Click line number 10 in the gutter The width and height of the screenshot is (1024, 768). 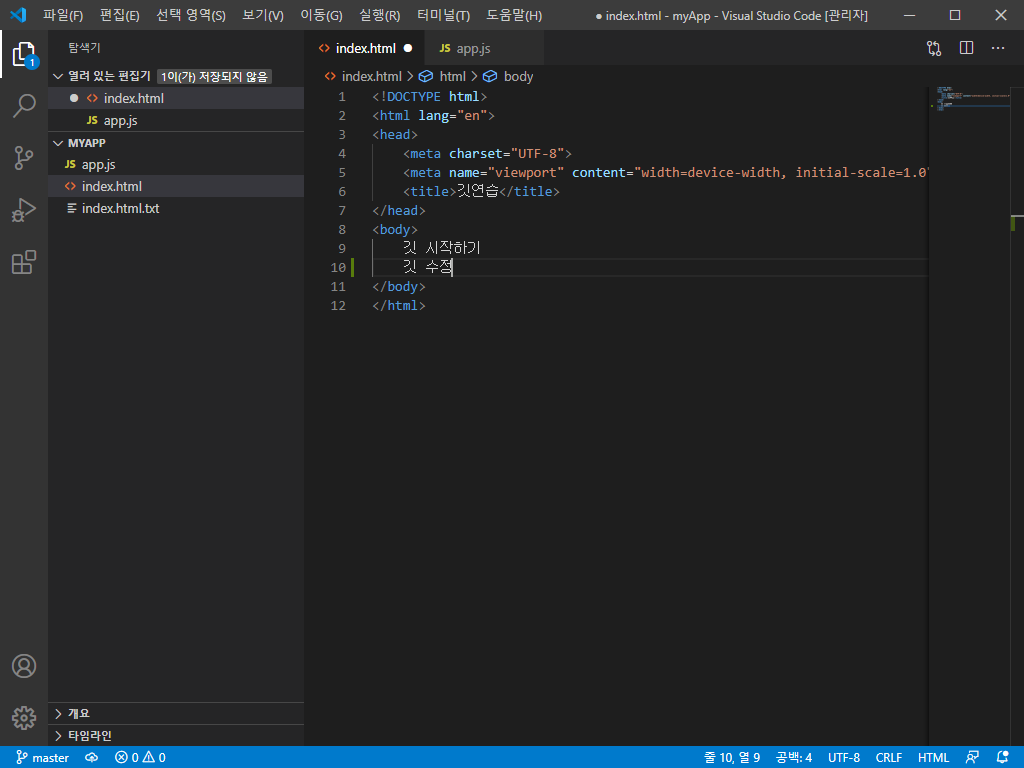coord(338,267)
